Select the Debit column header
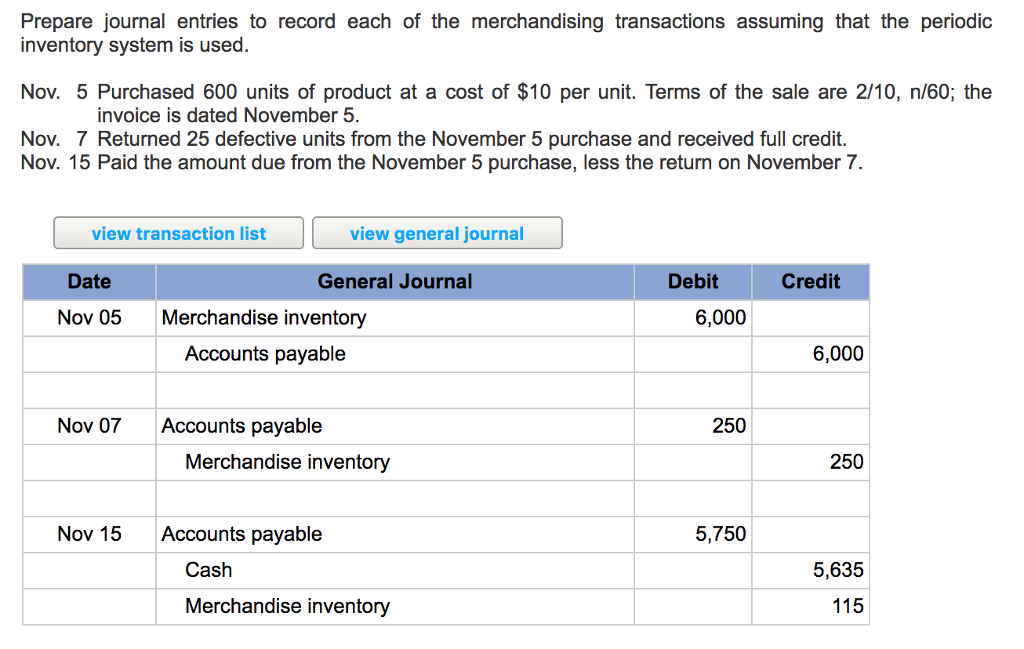The width and height of the screenshot is (1024, 649). tap(693, 282)
